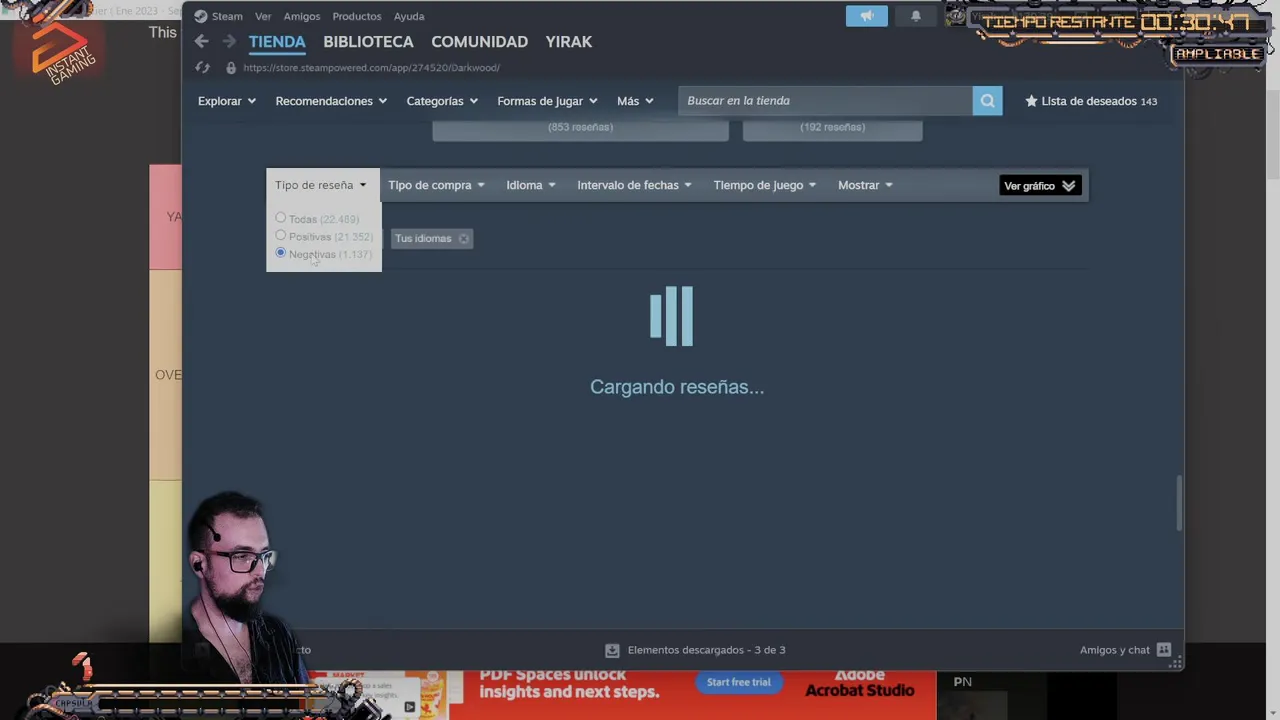
Task: Expand the Explorar store menu
Action: [x=227, y=101]
